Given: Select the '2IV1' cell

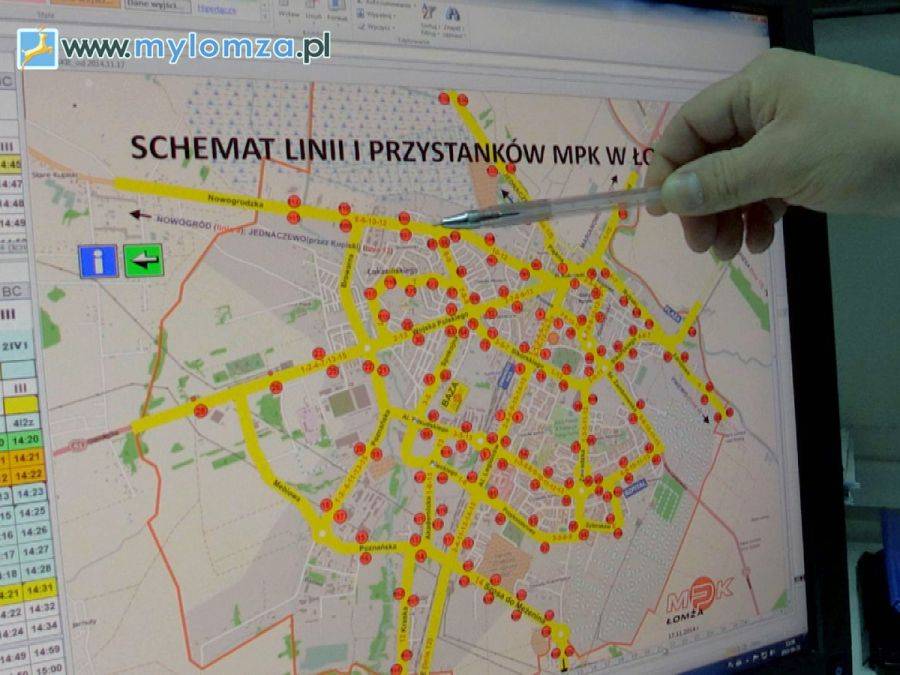Looking at the screenshot, I should (x=14, y=346).
